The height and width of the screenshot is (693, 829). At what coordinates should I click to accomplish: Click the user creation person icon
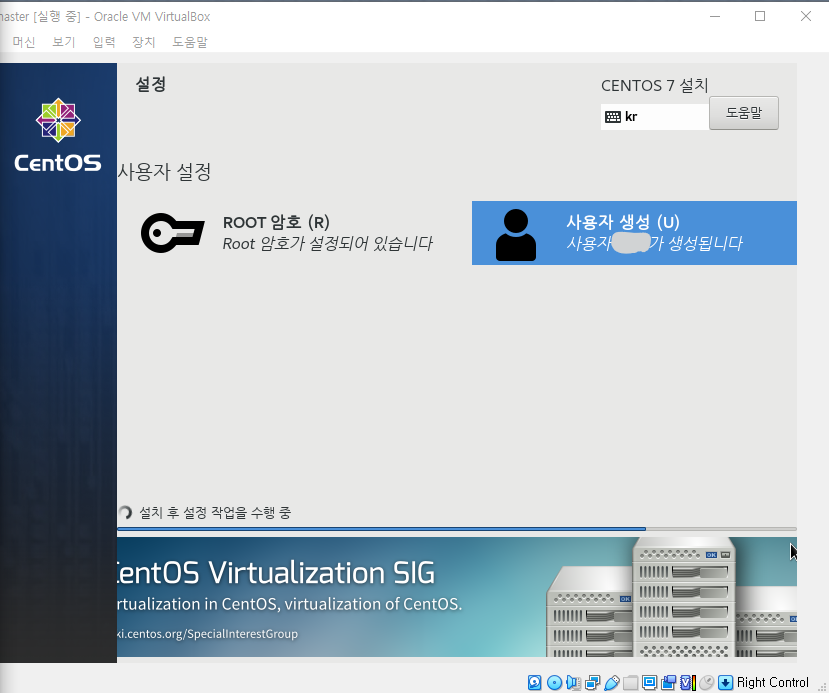(x=515, y=235)
